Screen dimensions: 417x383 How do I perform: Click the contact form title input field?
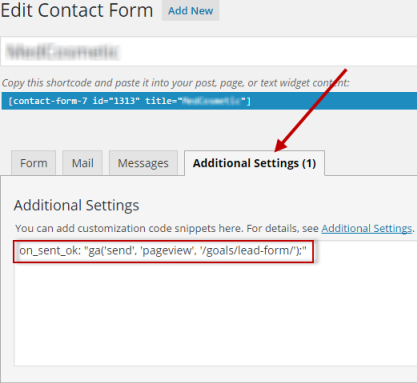pyautogui.click(x=209, y=51)
